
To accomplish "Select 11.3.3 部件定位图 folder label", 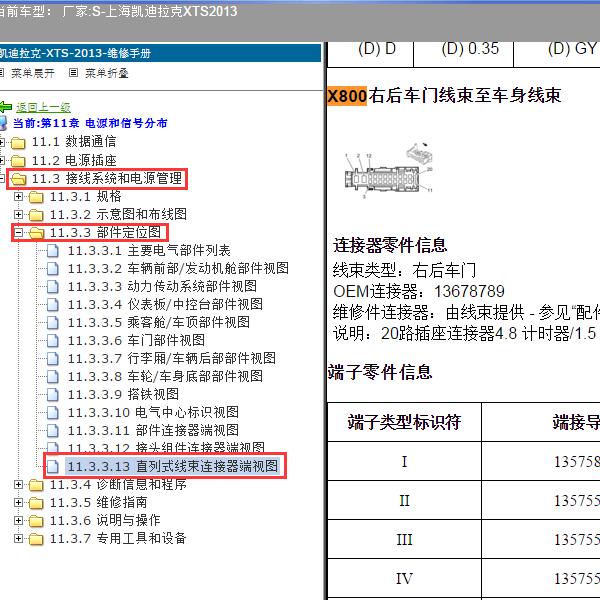I will (x=106, y=232).
